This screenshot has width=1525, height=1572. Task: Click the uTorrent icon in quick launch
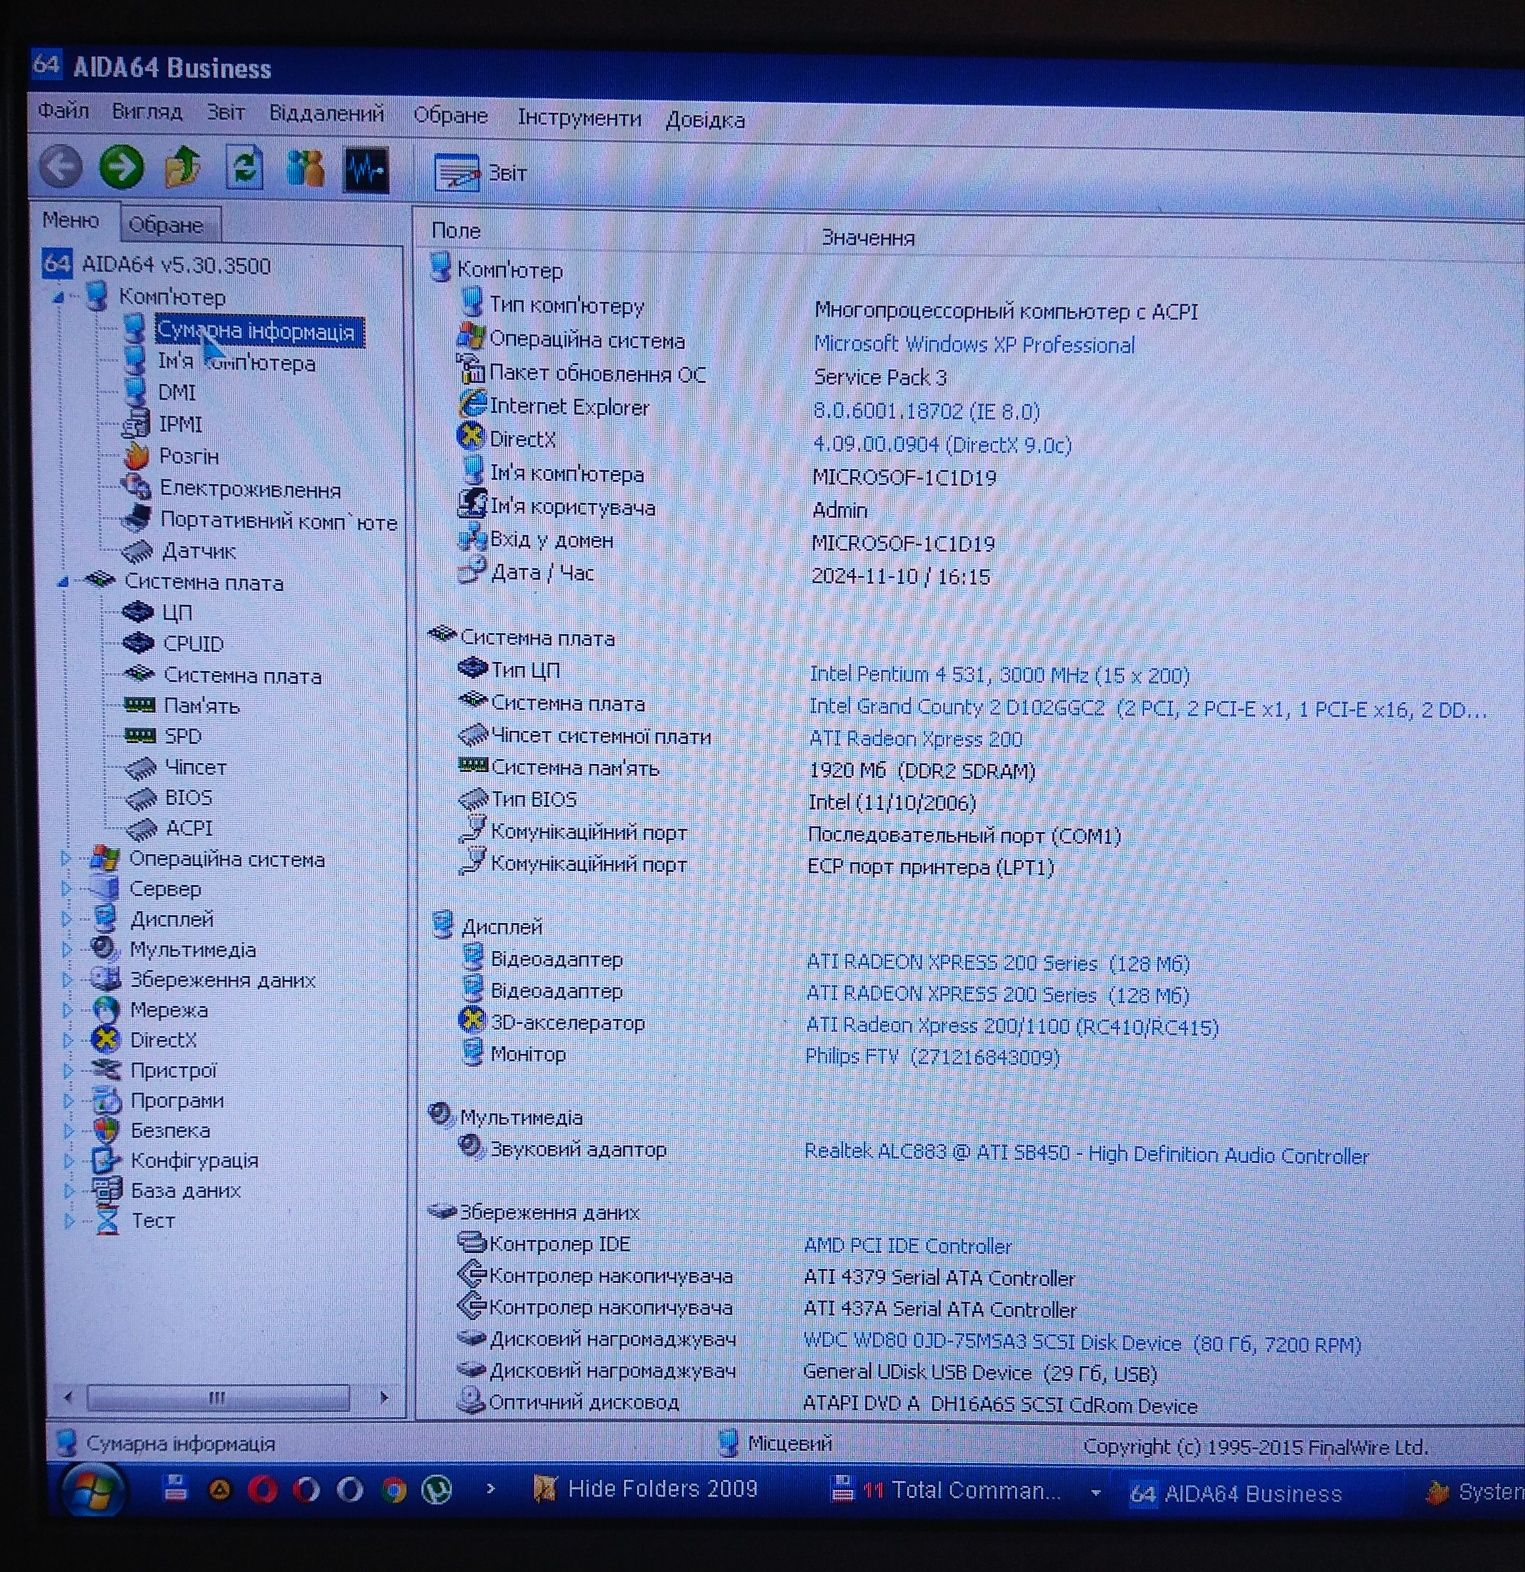coord(437,1490)
